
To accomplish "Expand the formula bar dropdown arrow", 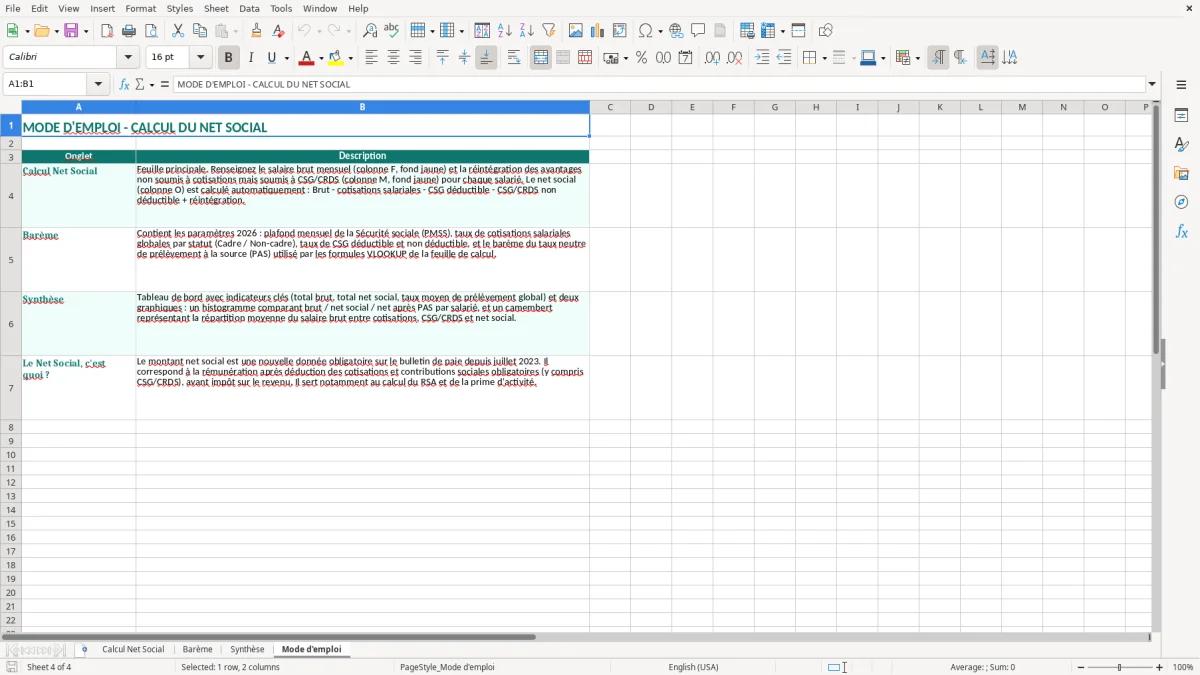I will (x=1152, y=84).
